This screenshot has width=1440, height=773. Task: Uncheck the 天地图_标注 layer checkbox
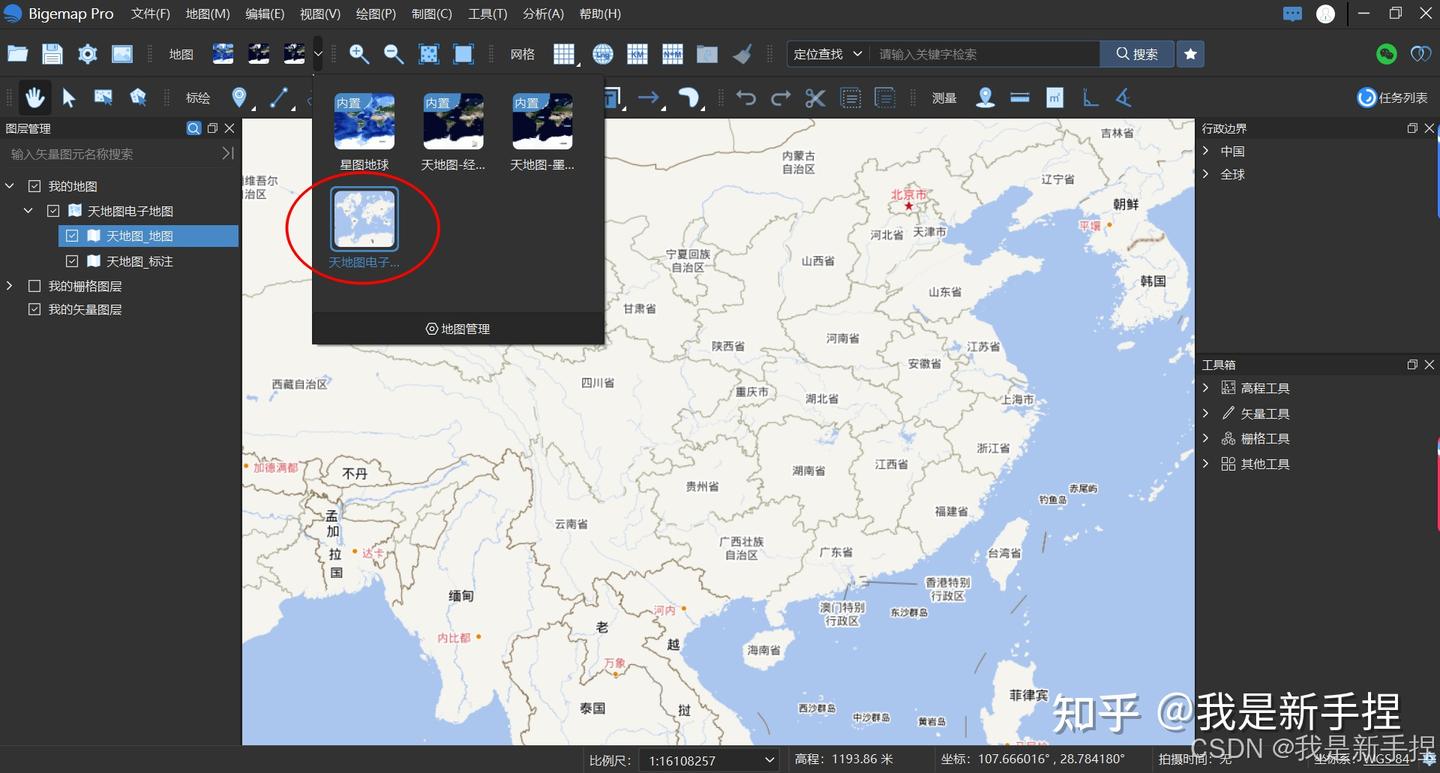(71, 260)
